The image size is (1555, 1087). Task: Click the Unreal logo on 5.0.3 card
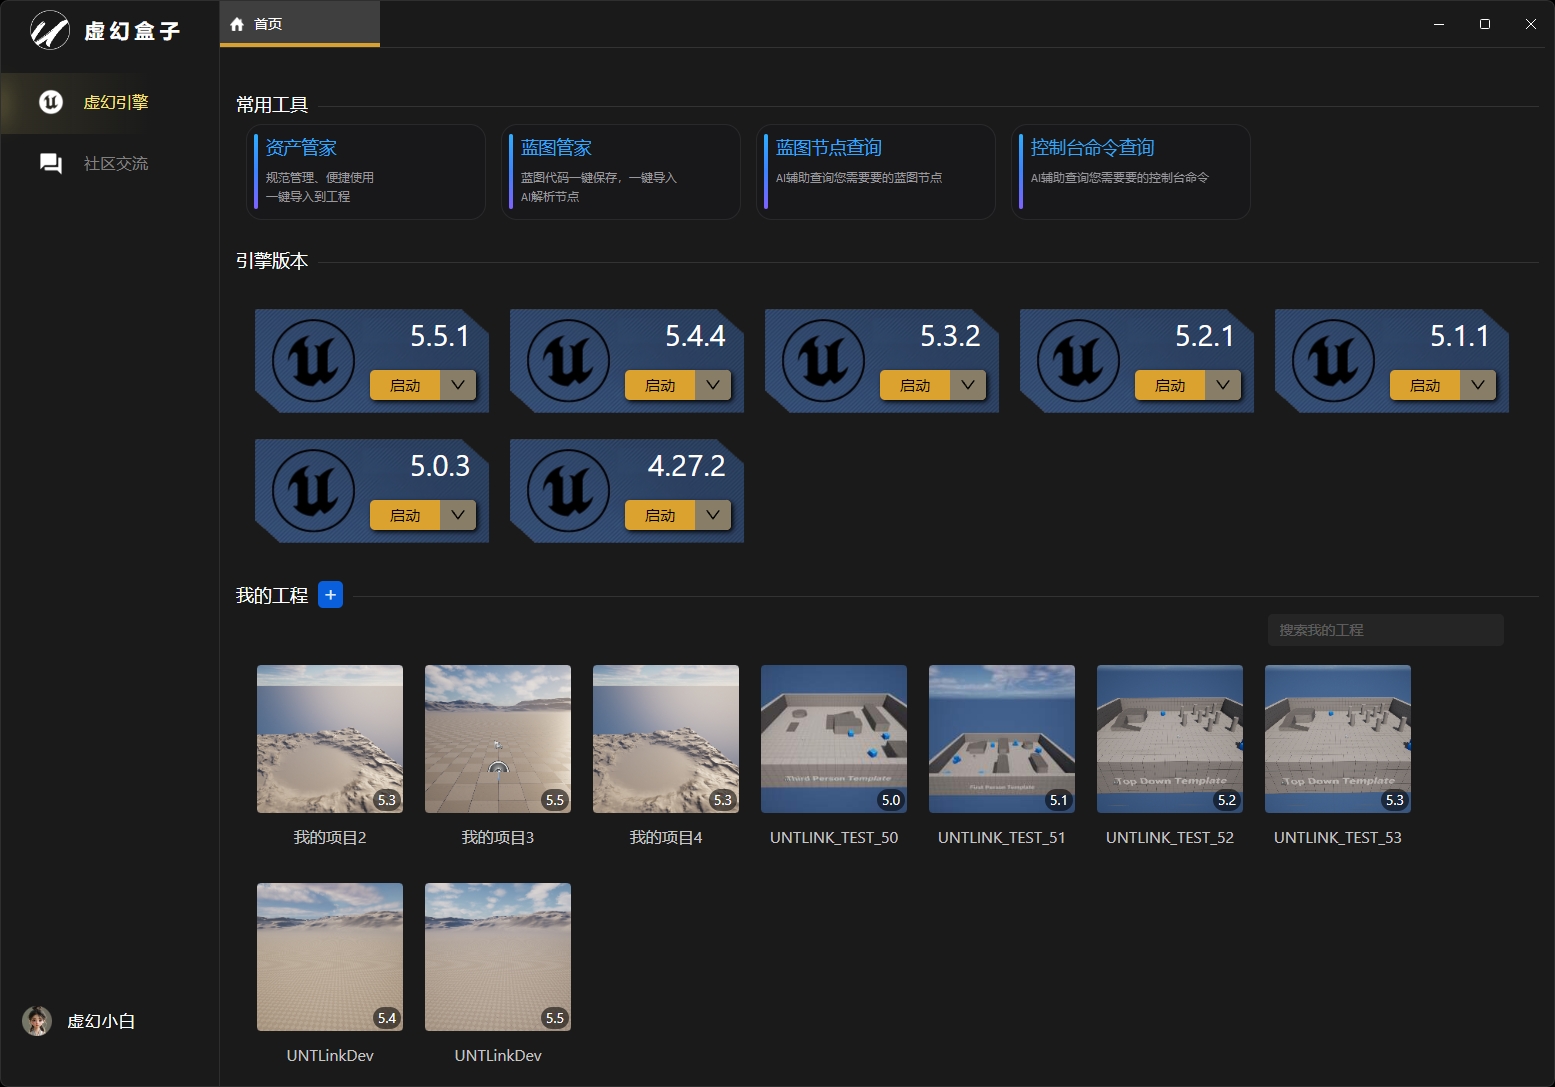coord(313,491)
